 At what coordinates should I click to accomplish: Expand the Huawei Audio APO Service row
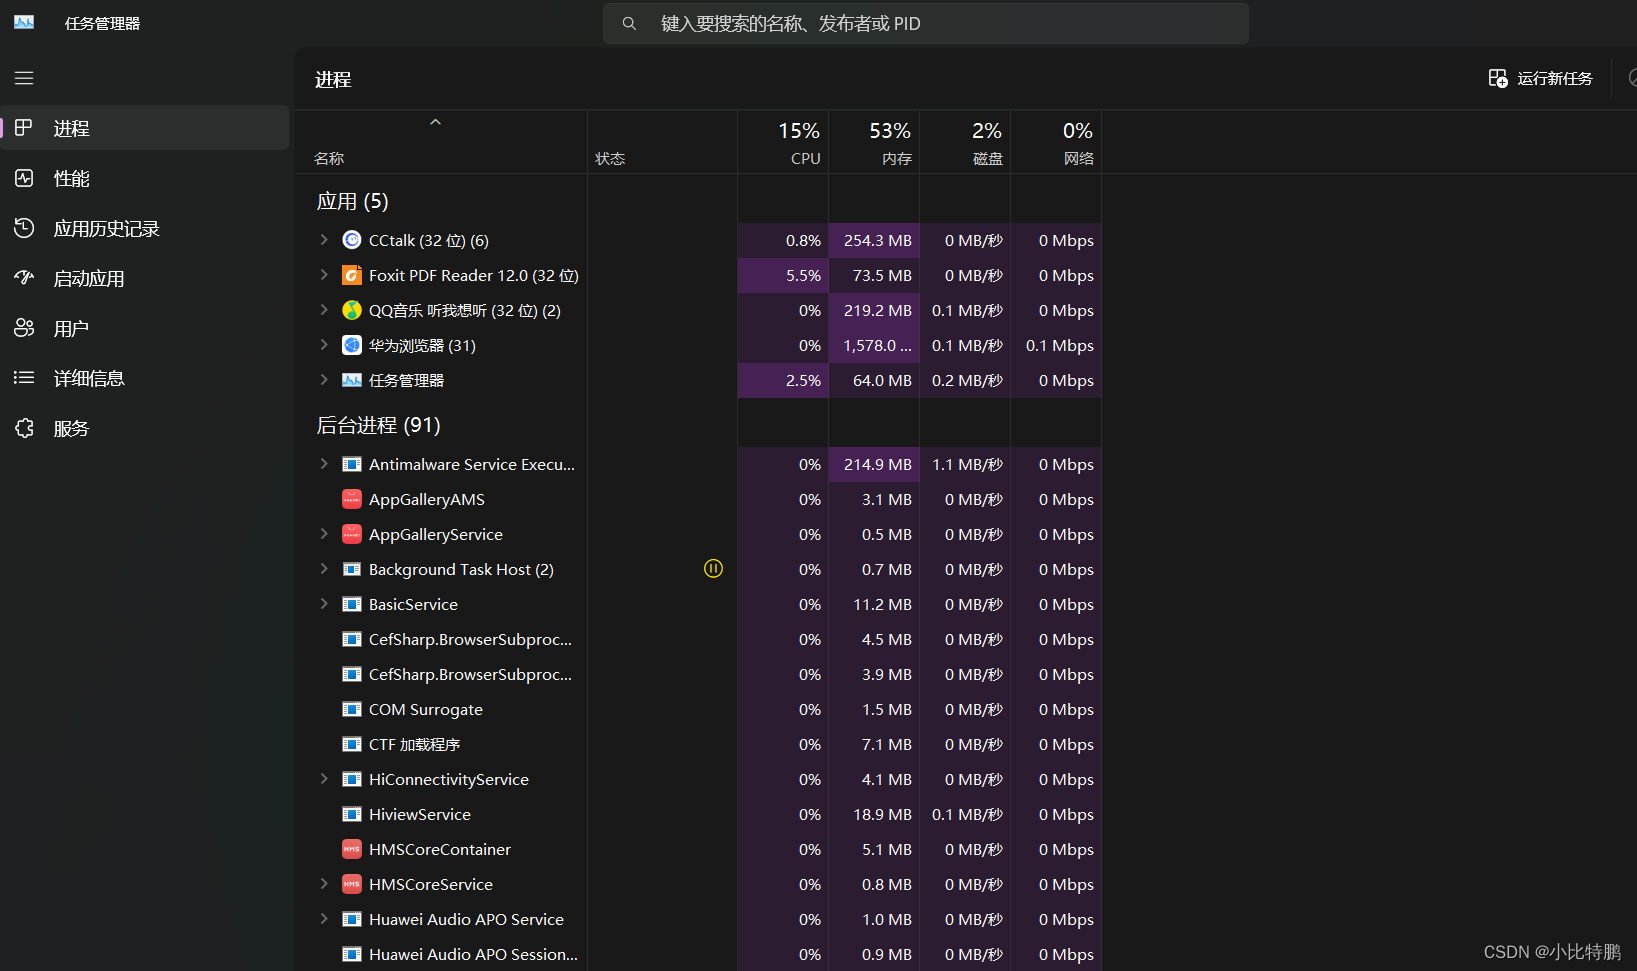(x=324, y=919)
